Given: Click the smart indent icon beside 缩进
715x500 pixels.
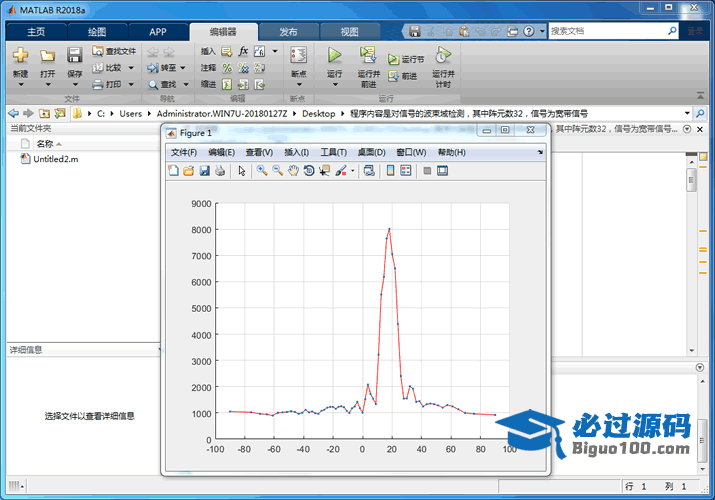Looking at the screenshot, I should tap(227, 84).
